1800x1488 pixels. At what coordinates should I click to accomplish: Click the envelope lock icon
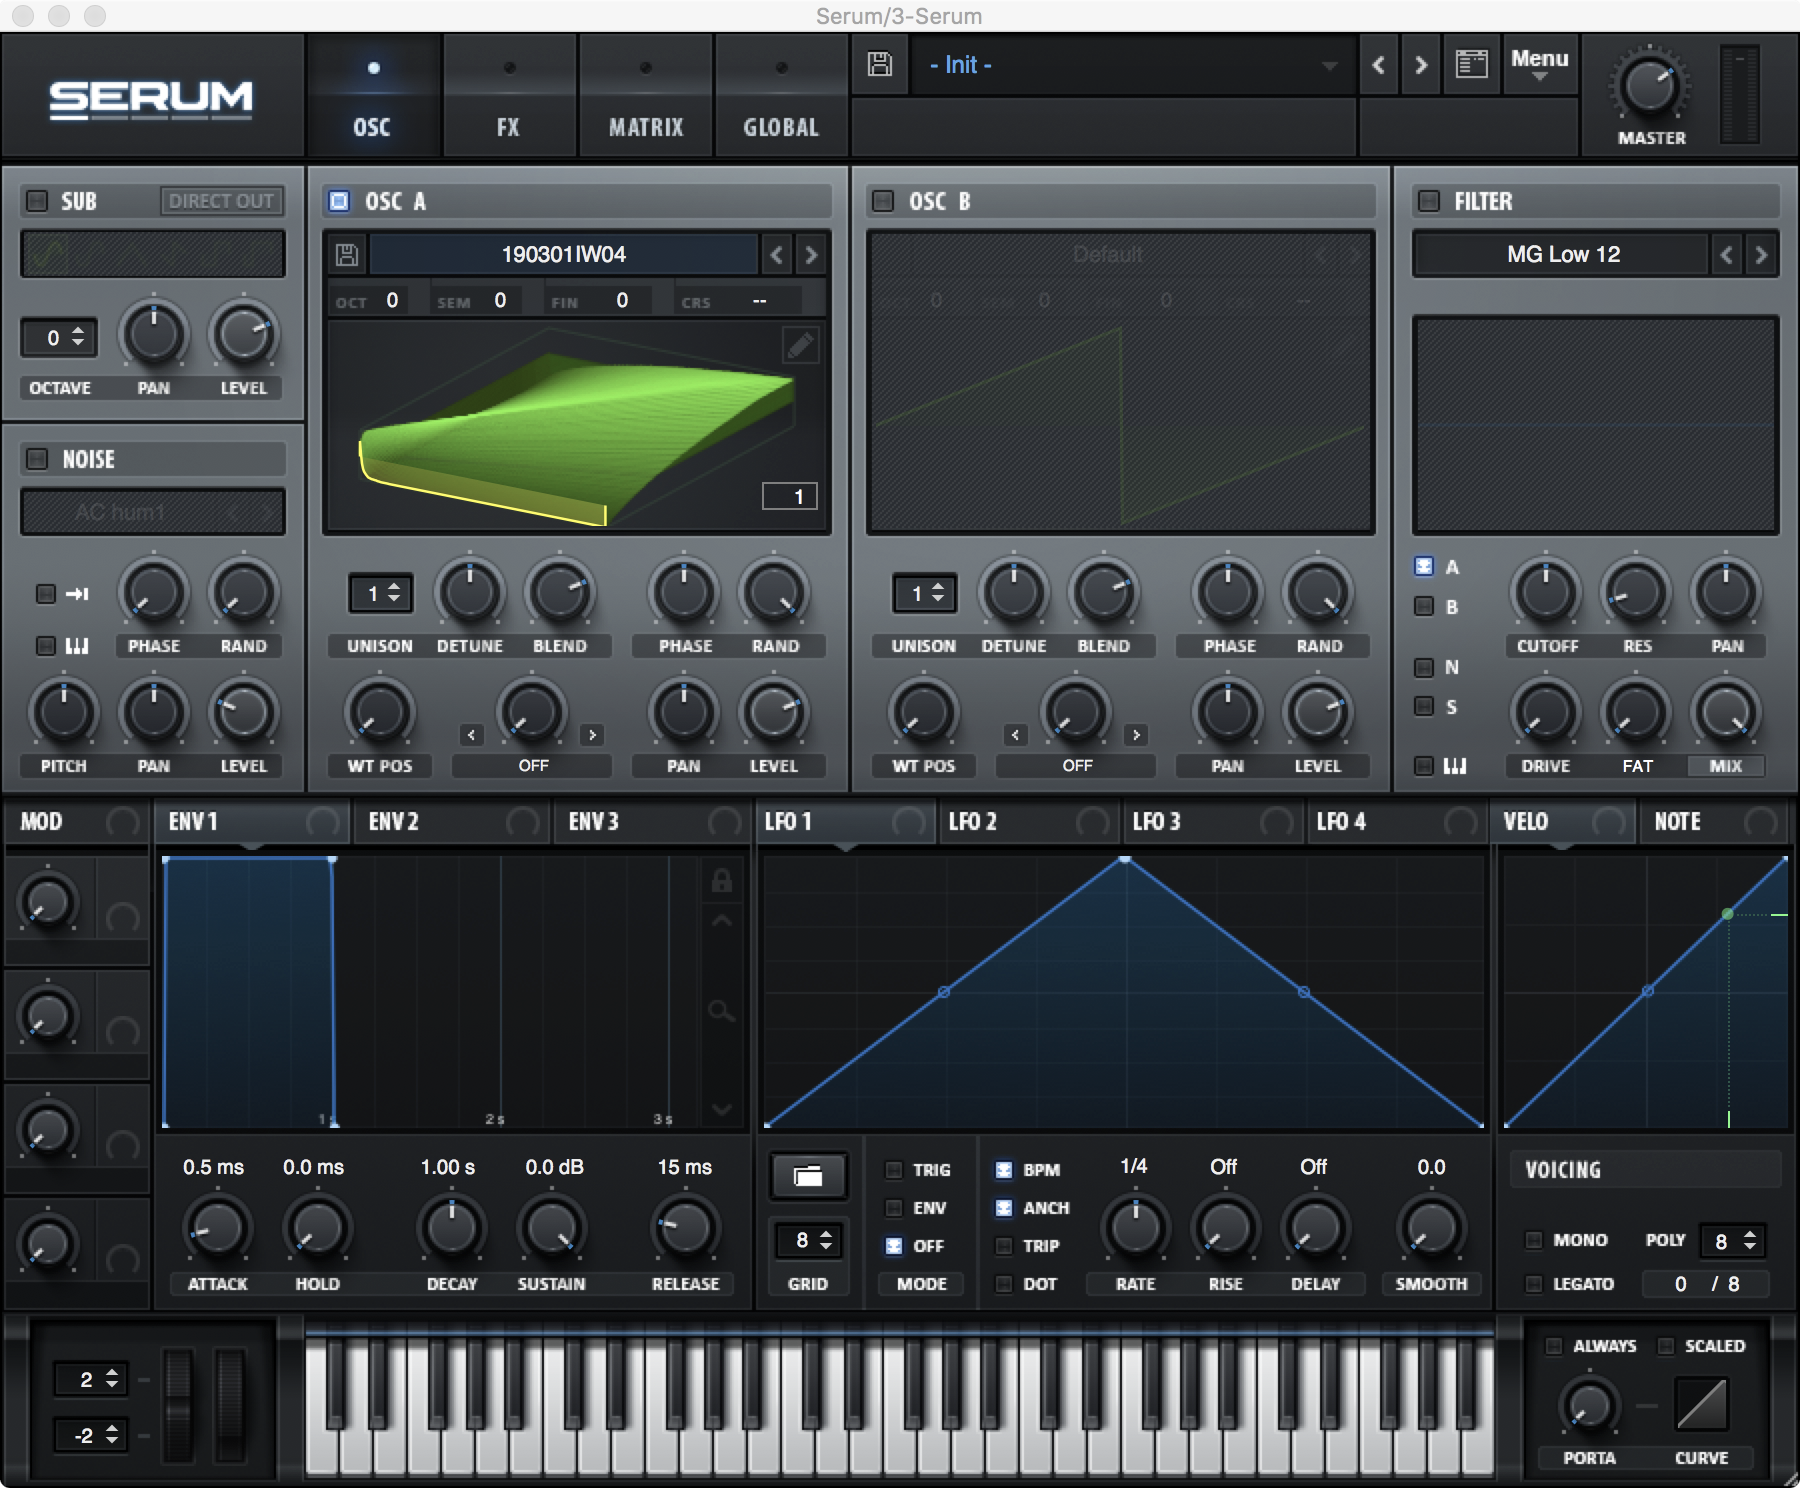tap(721, 880)
